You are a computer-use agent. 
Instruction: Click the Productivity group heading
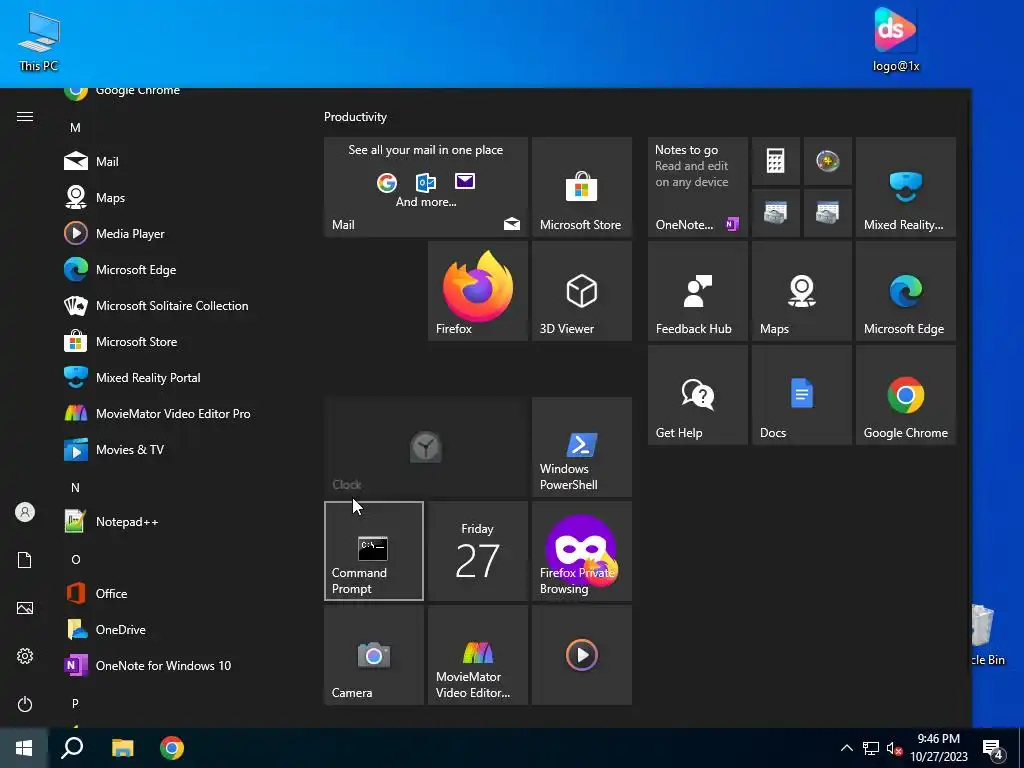355,117
